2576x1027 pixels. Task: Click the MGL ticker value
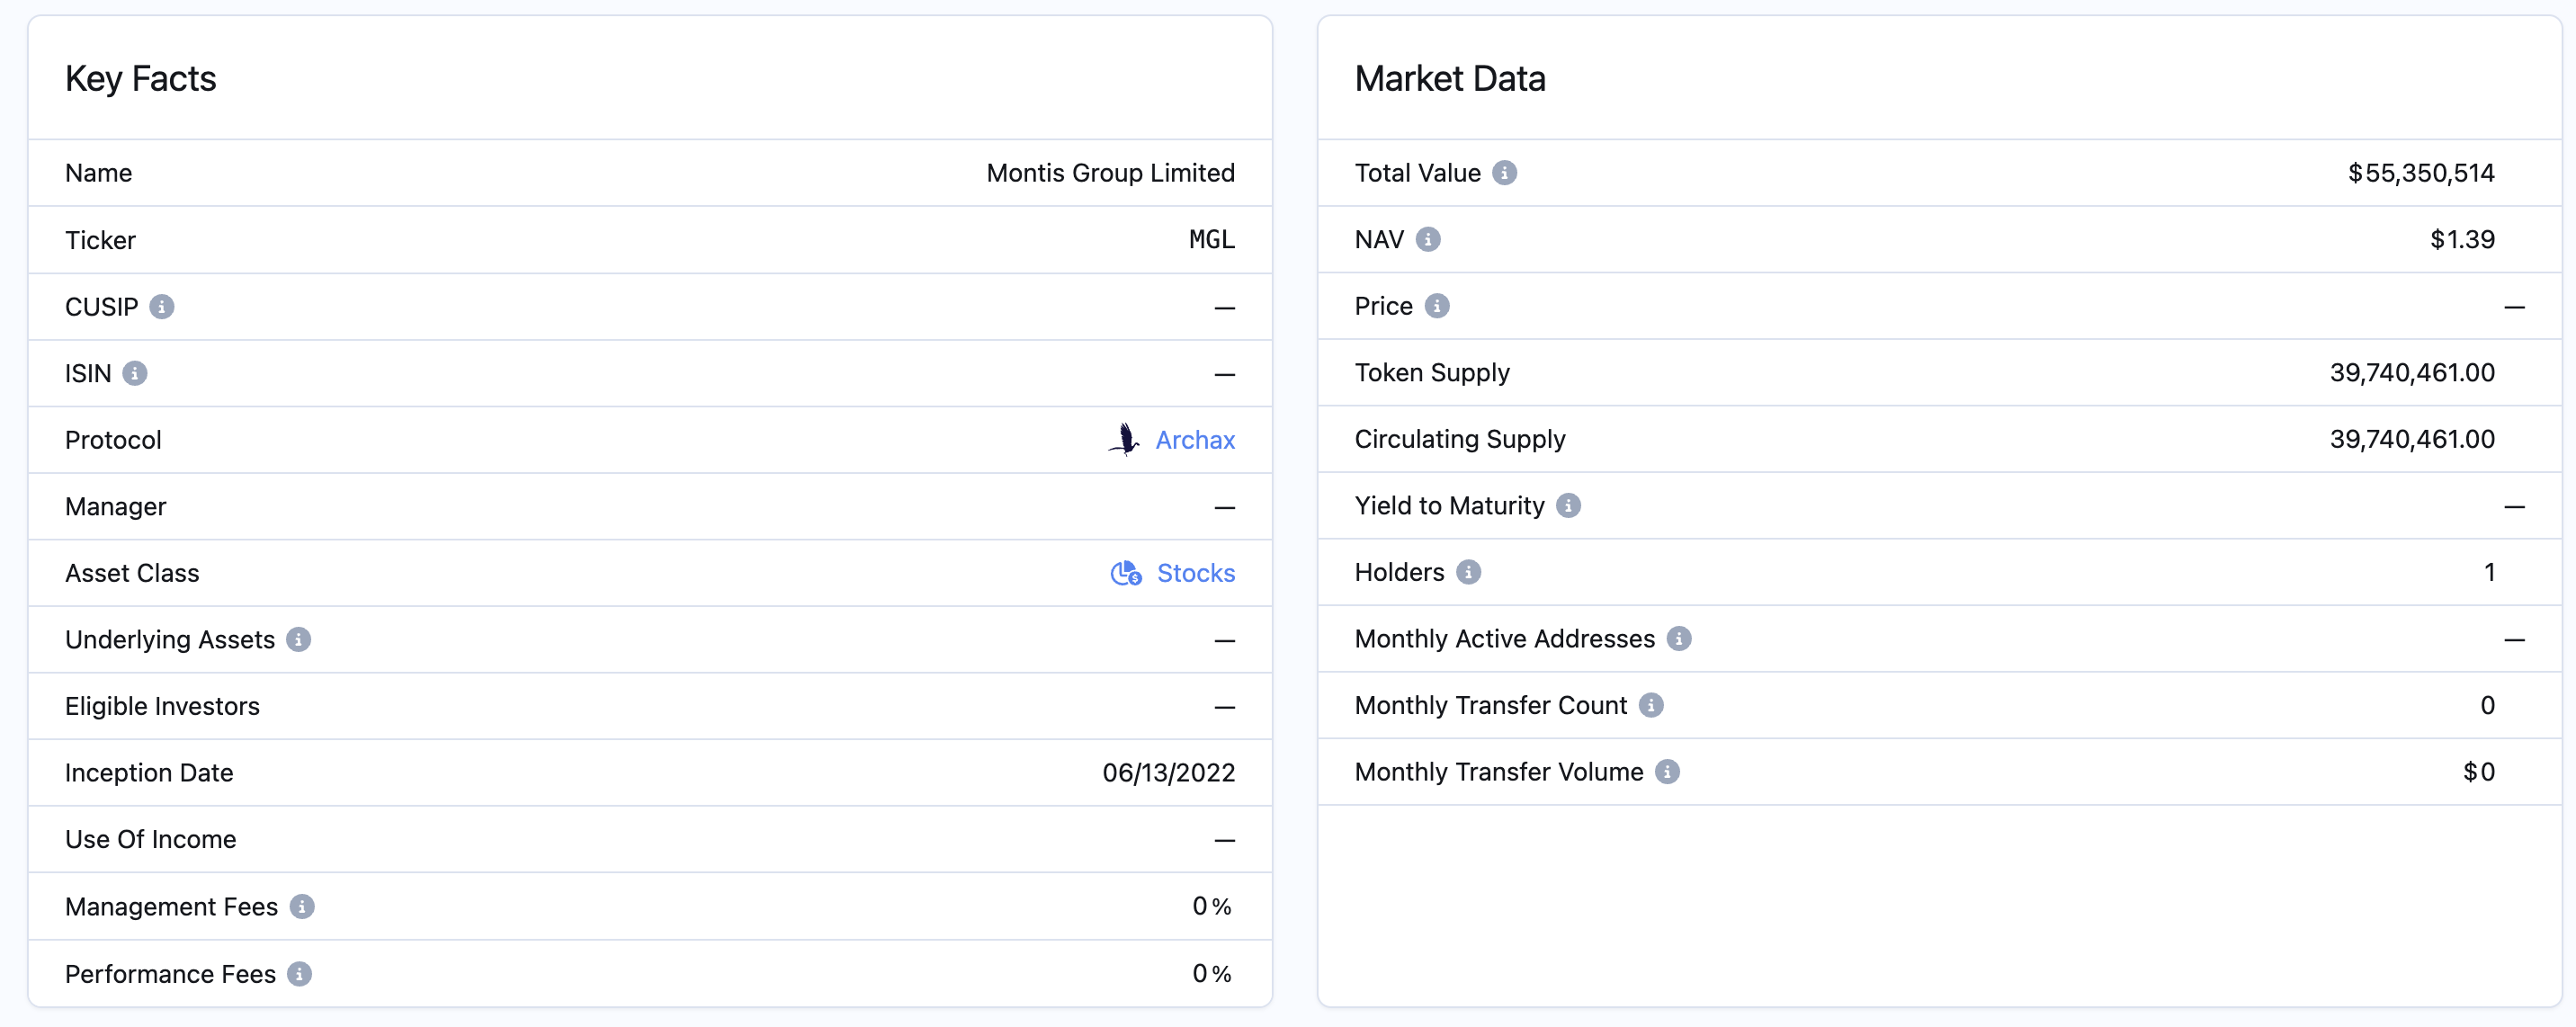pos(1211,240)
